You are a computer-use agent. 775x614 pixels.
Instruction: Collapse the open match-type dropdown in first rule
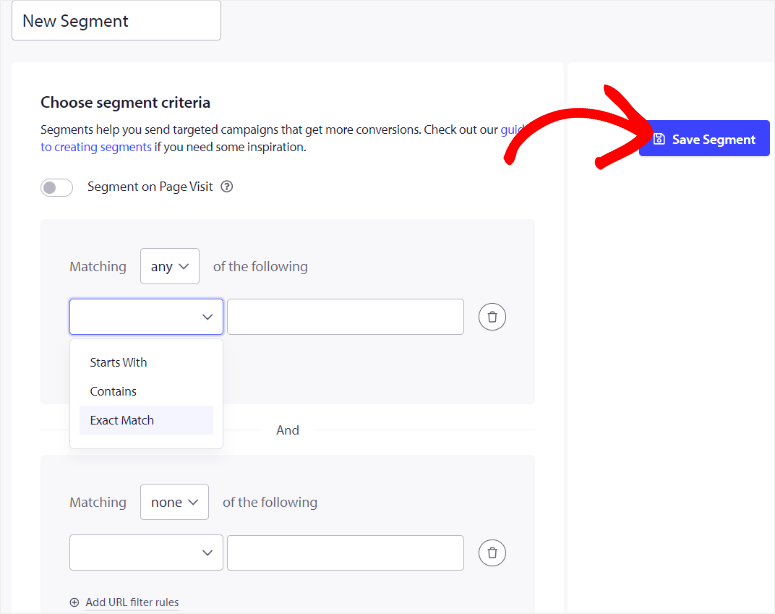(x=146, y=317)
